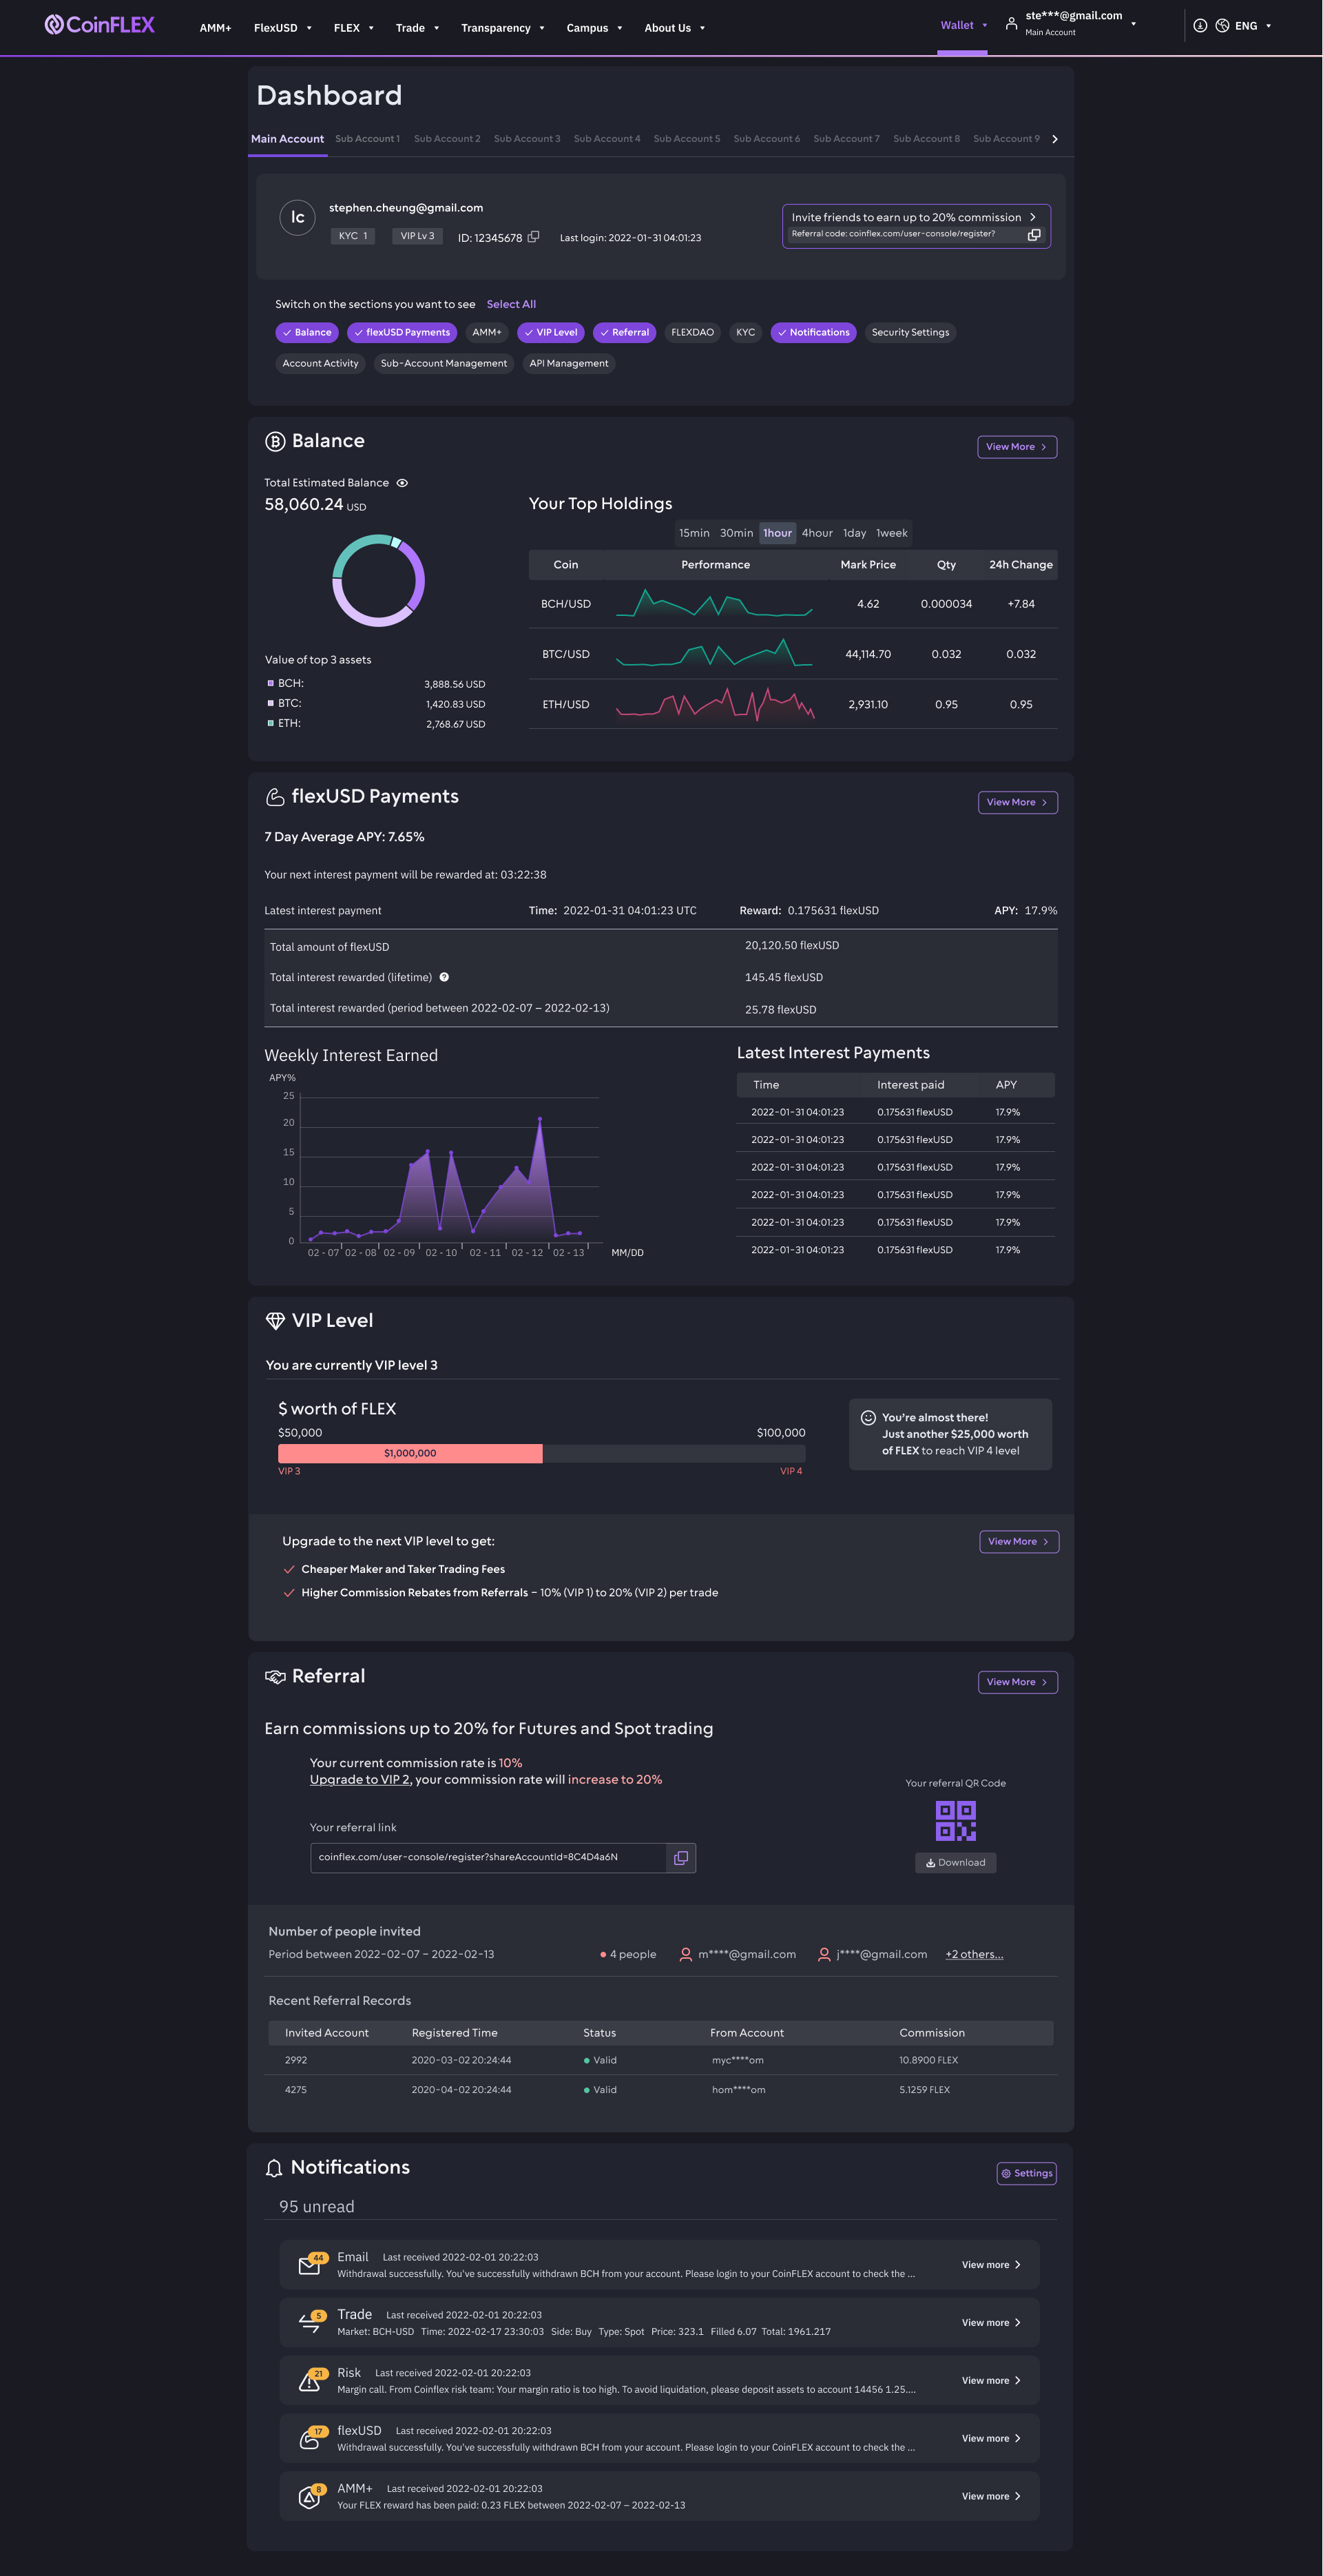Download the referral QR code
Screen dimensions: 1323x2576
(x=955, y=1863)
